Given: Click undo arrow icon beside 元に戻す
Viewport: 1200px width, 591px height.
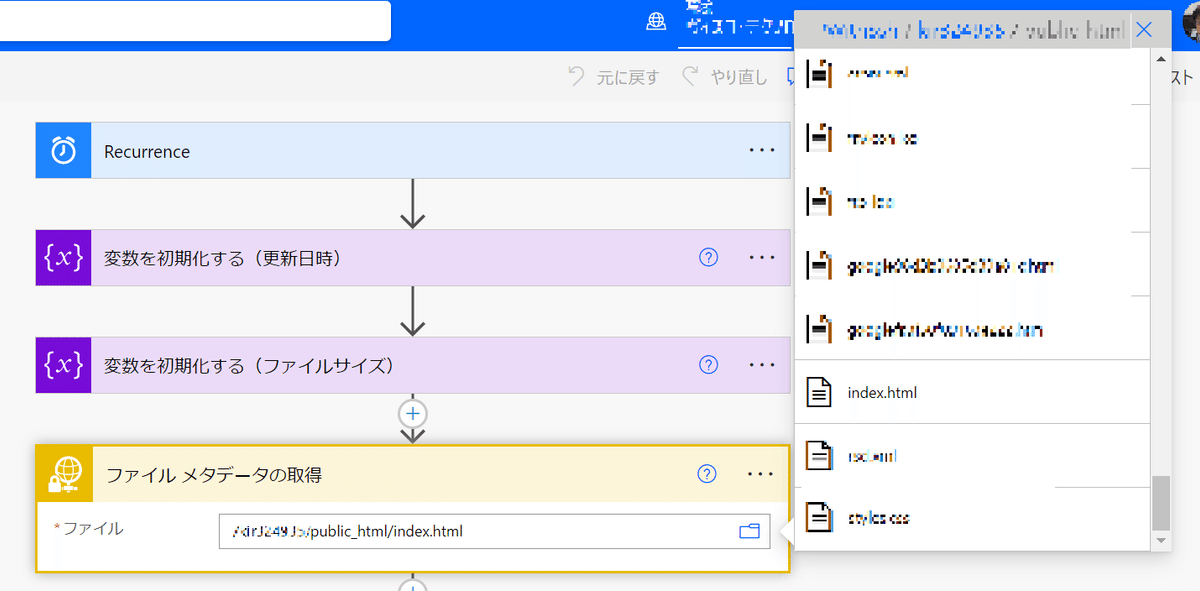Looking at the screenshot, I should [576, 77].
